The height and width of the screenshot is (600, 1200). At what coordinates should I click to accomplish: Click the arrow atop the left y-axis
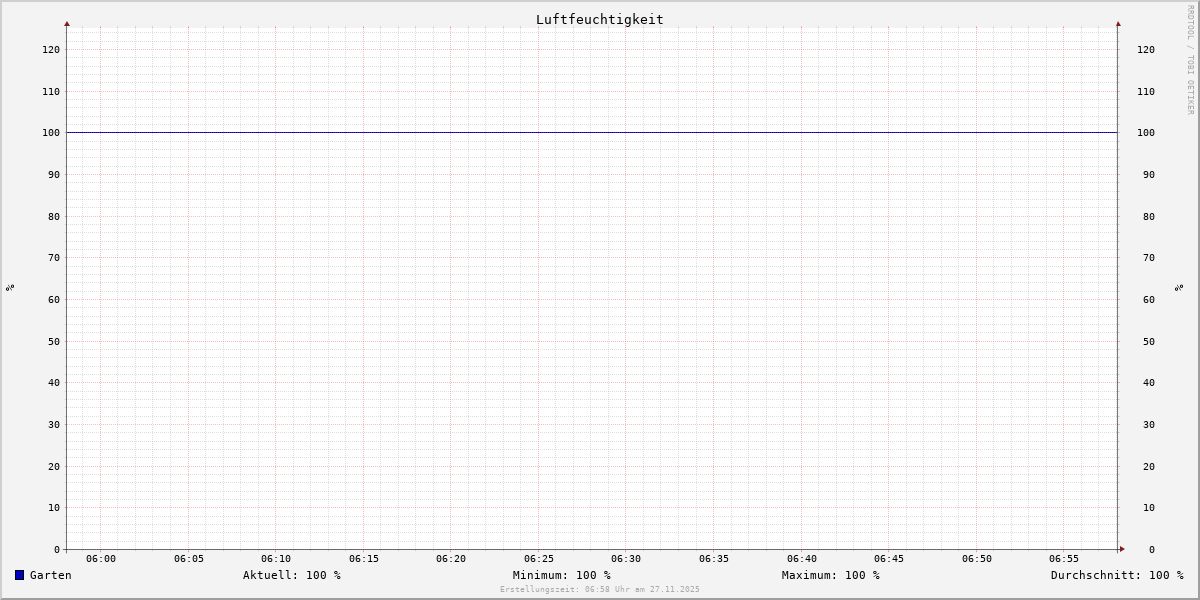pyautogui.click(x=67, y=23)
